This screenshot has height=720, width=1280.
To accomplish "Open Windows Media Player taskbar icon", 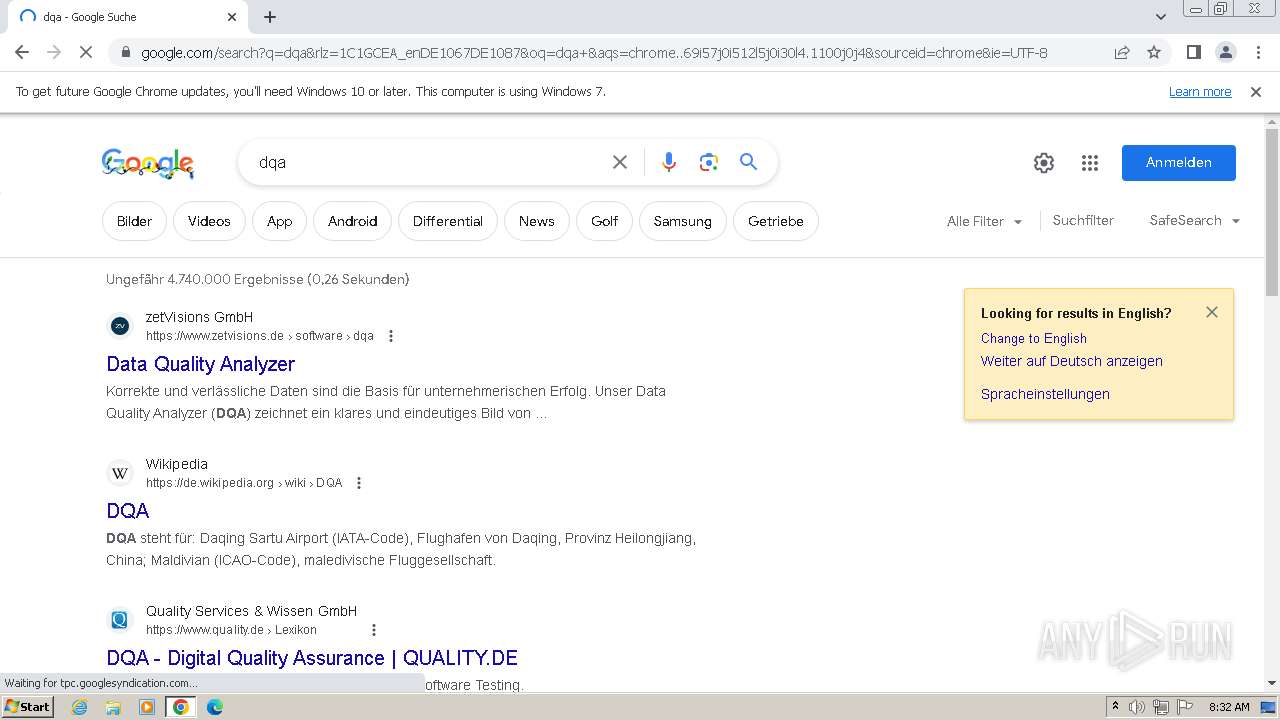I will [147, 707].
